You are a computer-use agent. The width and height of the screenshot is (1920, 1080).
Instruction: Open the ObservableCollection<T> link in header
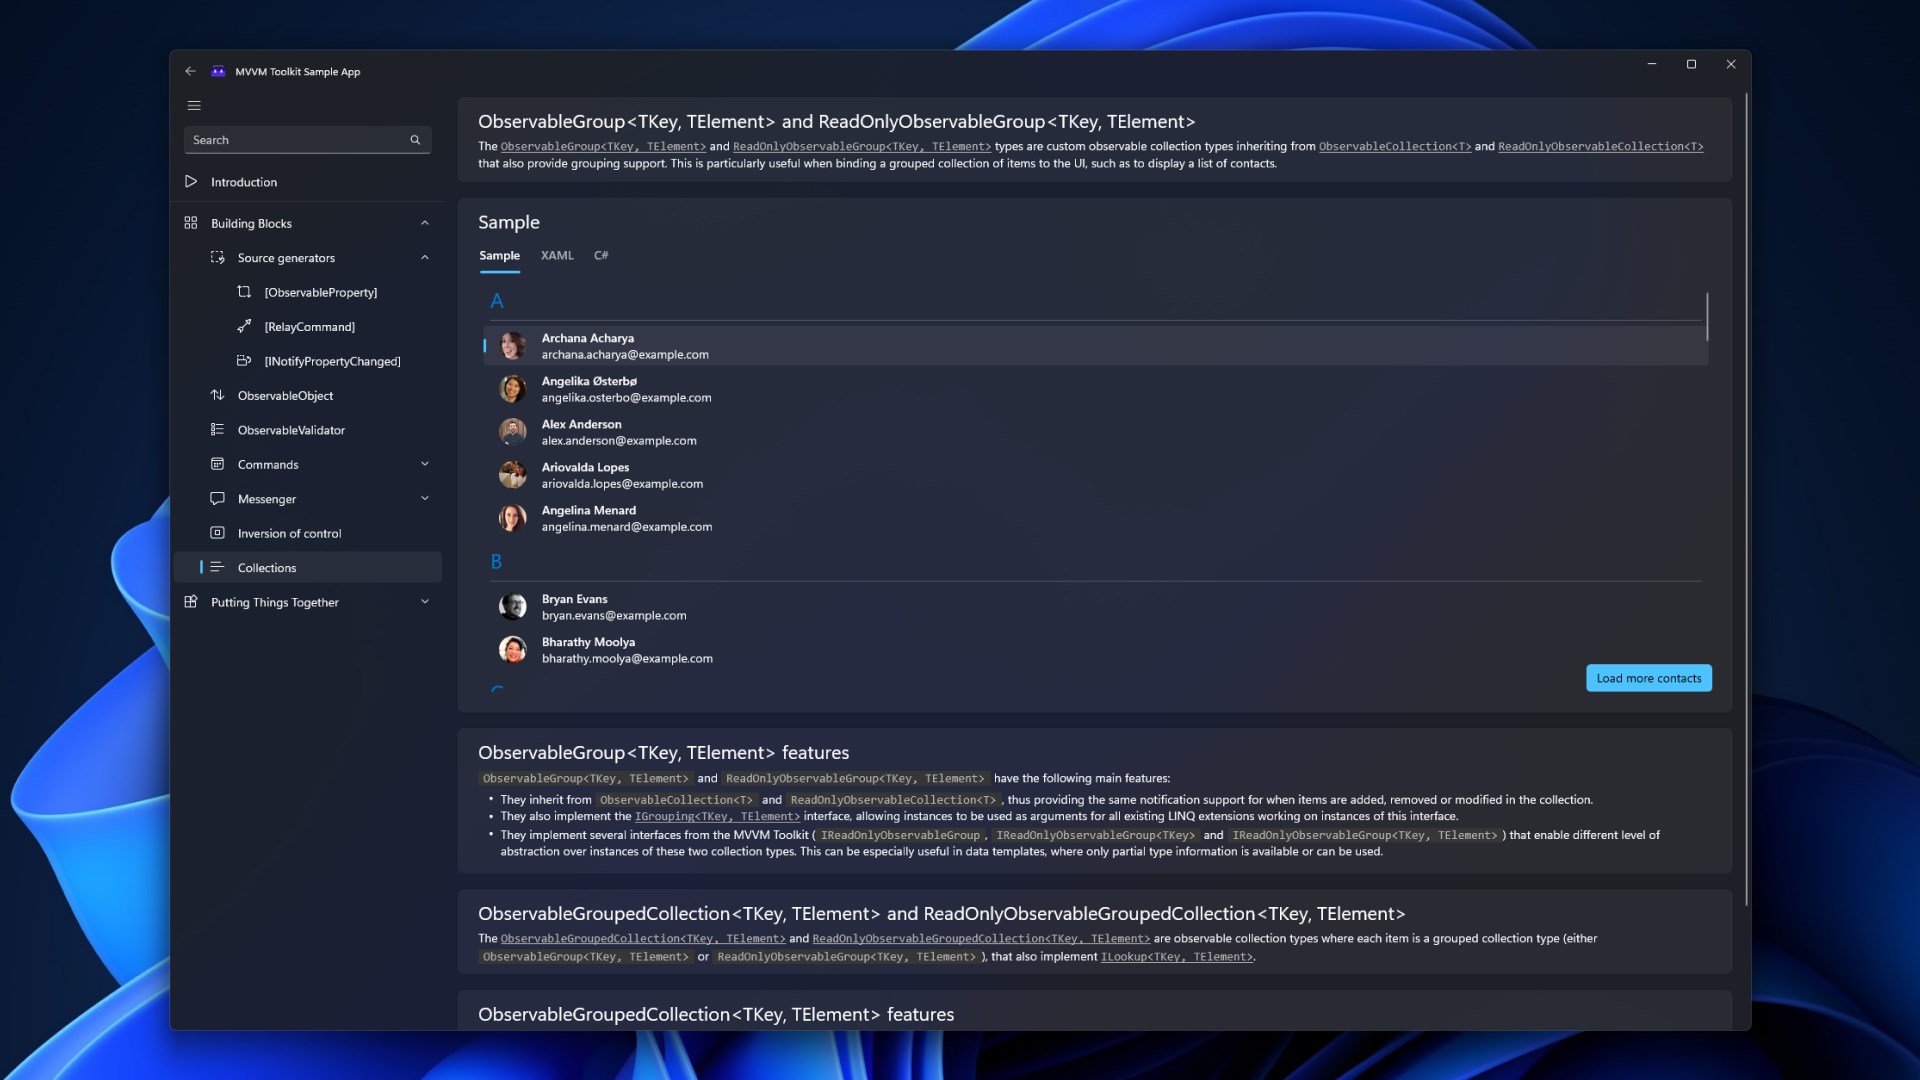[1394, 147]
